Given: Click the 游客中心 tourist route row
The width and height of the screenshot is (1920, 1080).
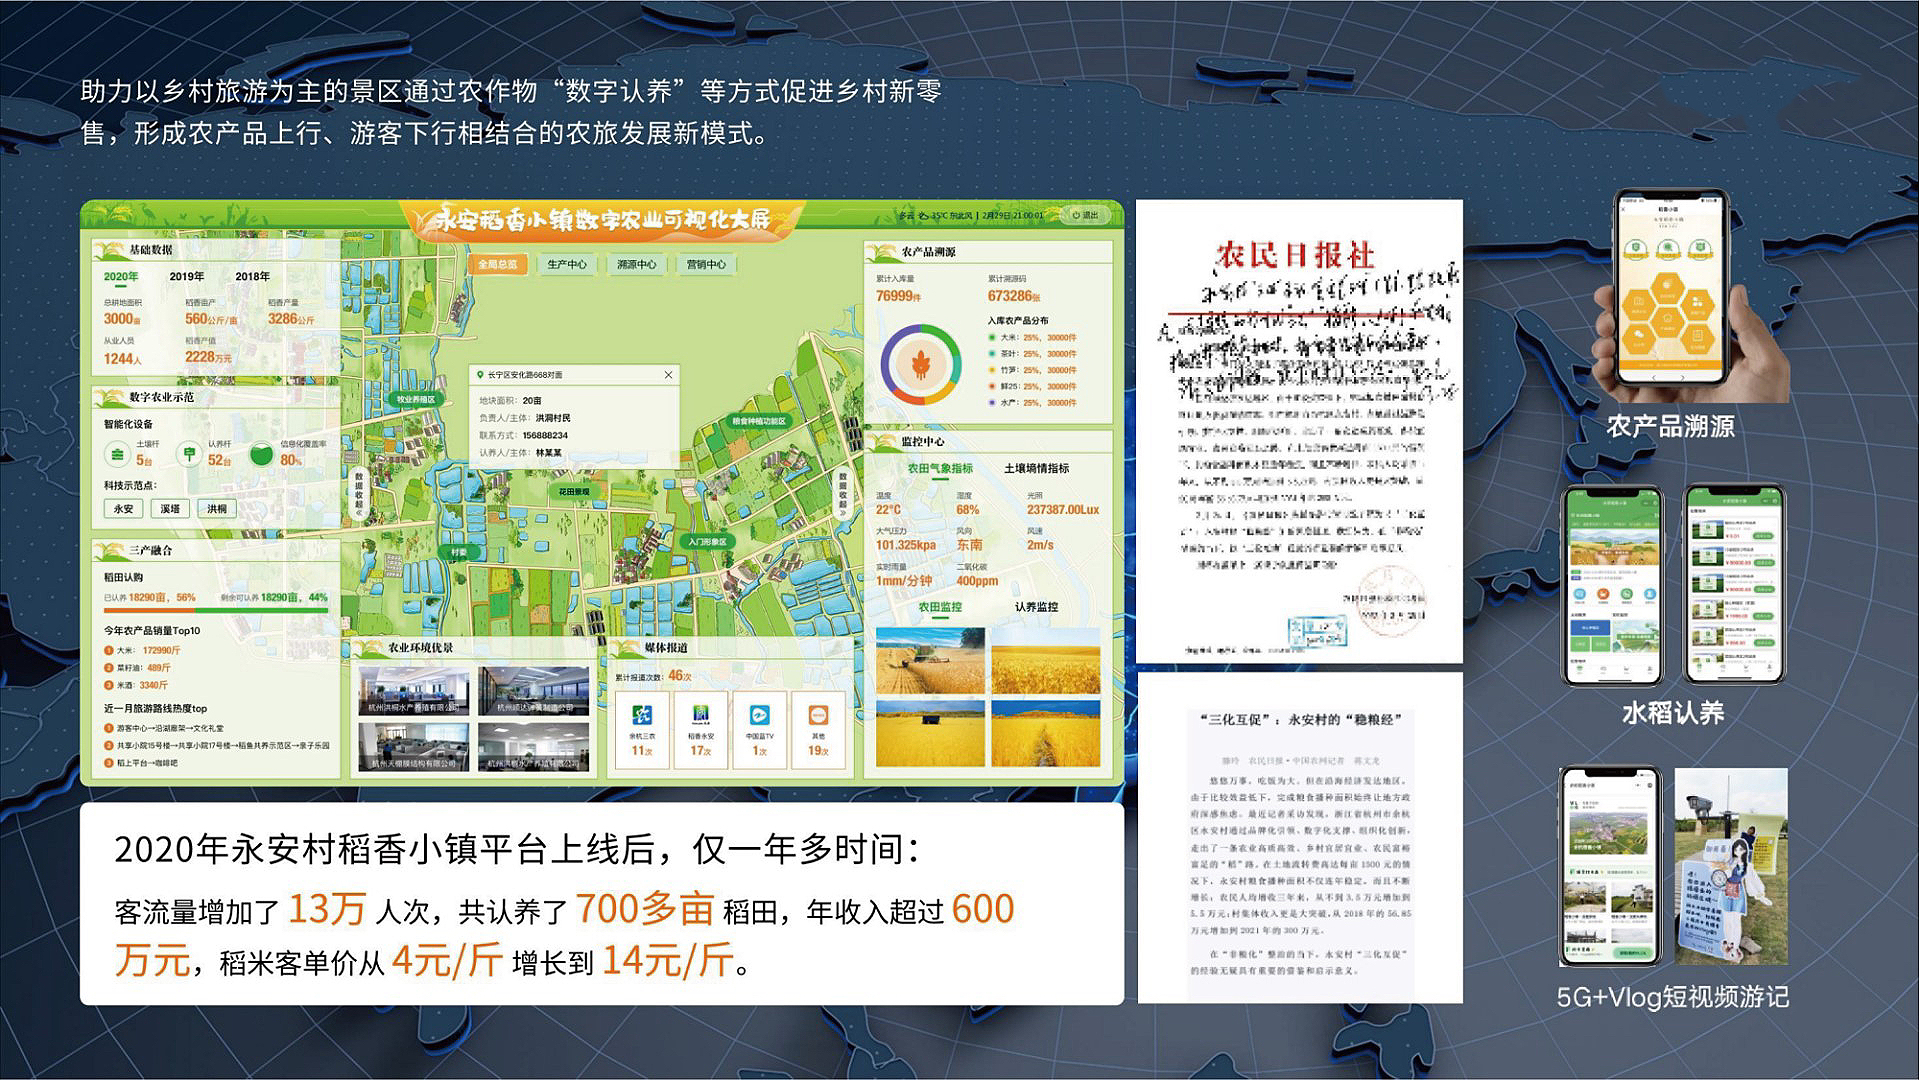Looking at the screenshot, I should (165, 729).
